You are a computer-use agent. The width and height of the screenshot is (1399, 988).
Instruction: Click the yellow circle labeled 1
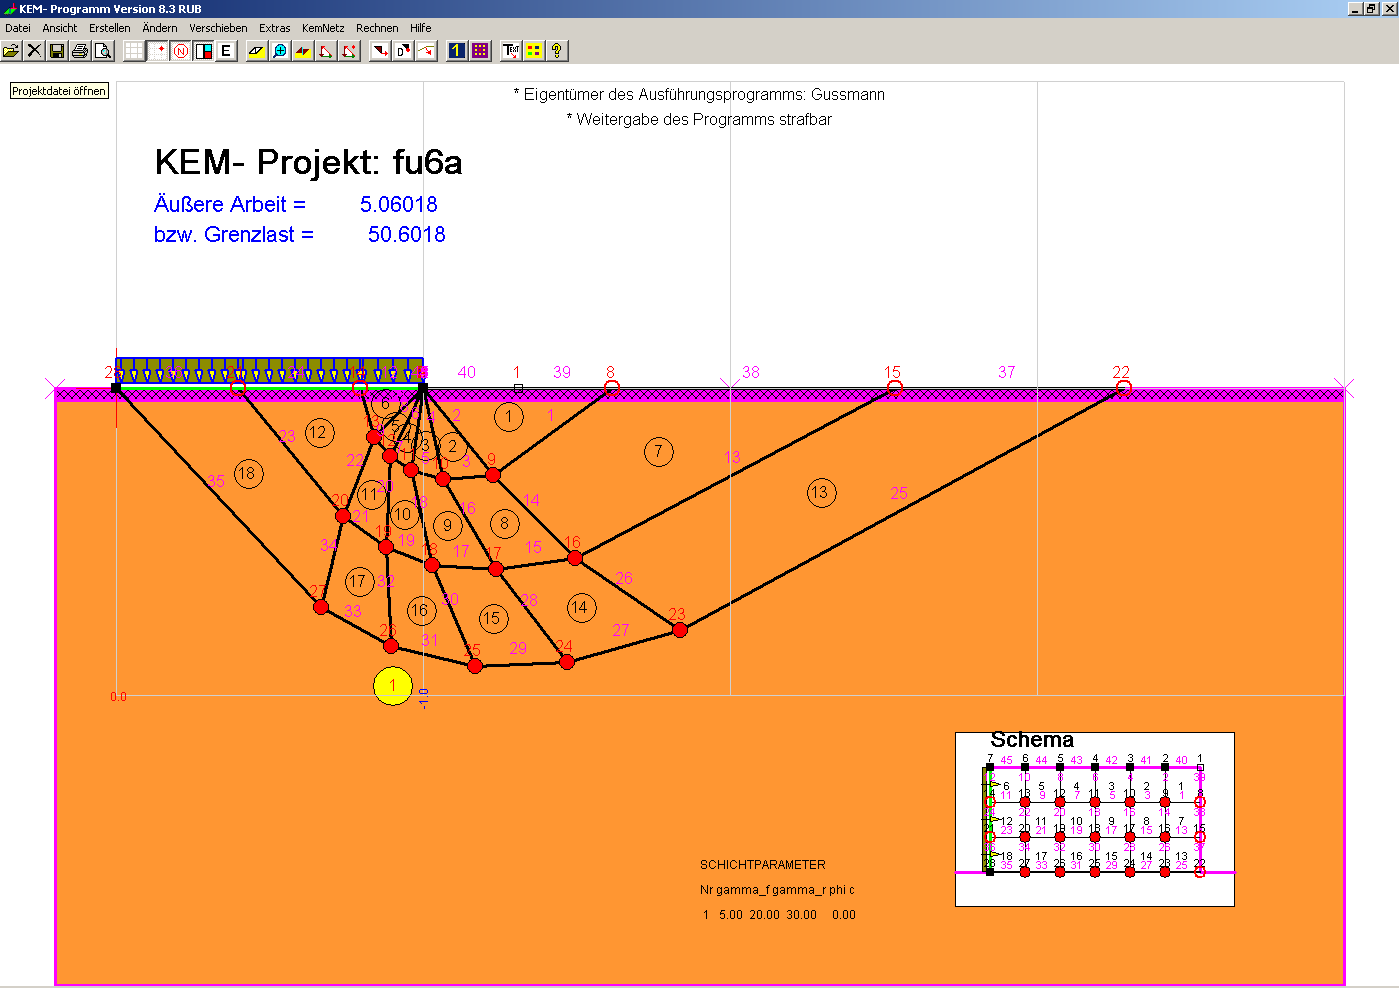pyautogui.click(x=393, y=686)
